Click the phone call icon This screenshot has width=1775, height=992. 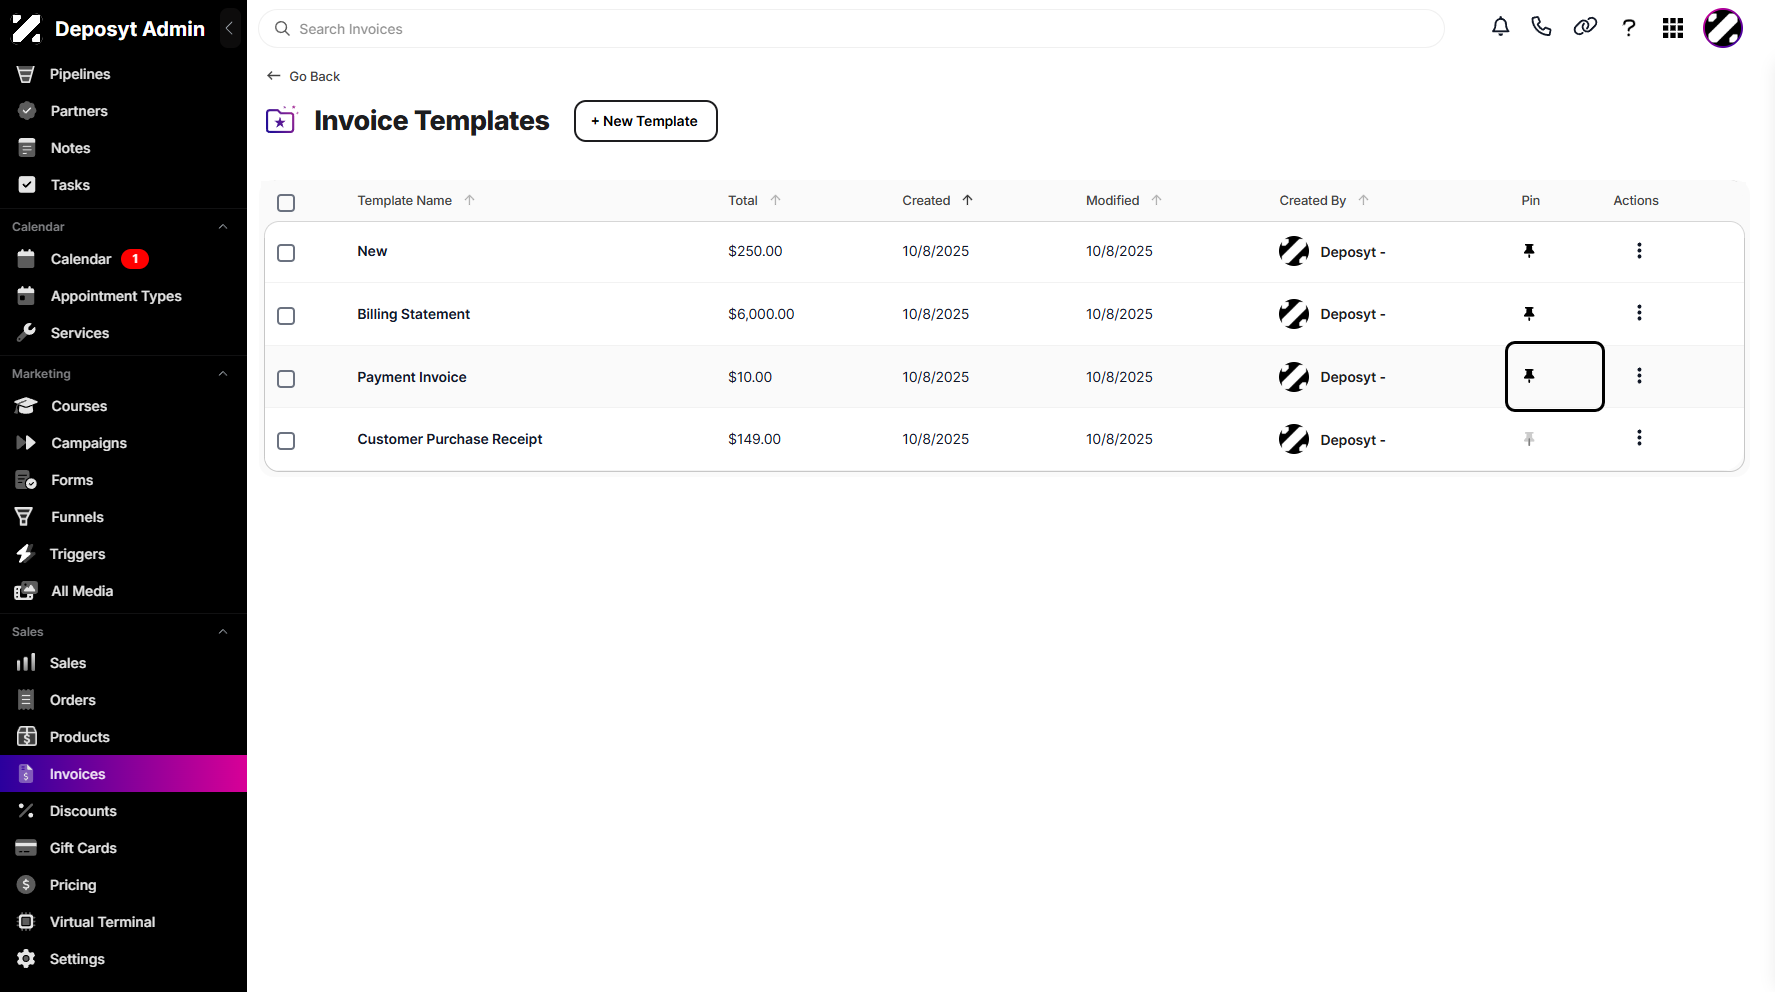1541,27
